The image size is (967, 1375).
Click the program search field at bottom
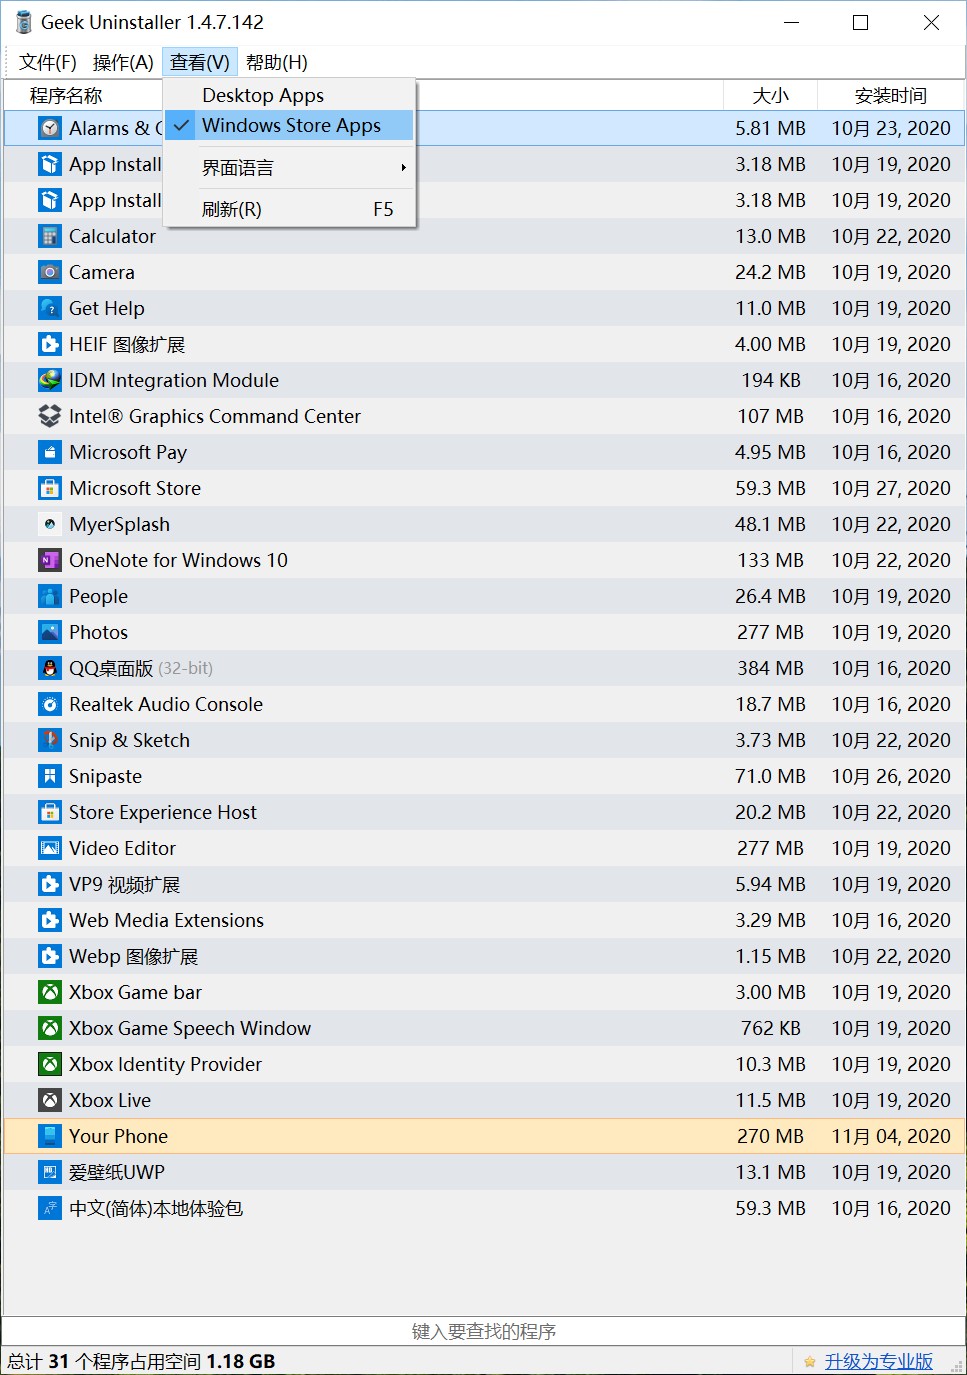pos(484,1331)
